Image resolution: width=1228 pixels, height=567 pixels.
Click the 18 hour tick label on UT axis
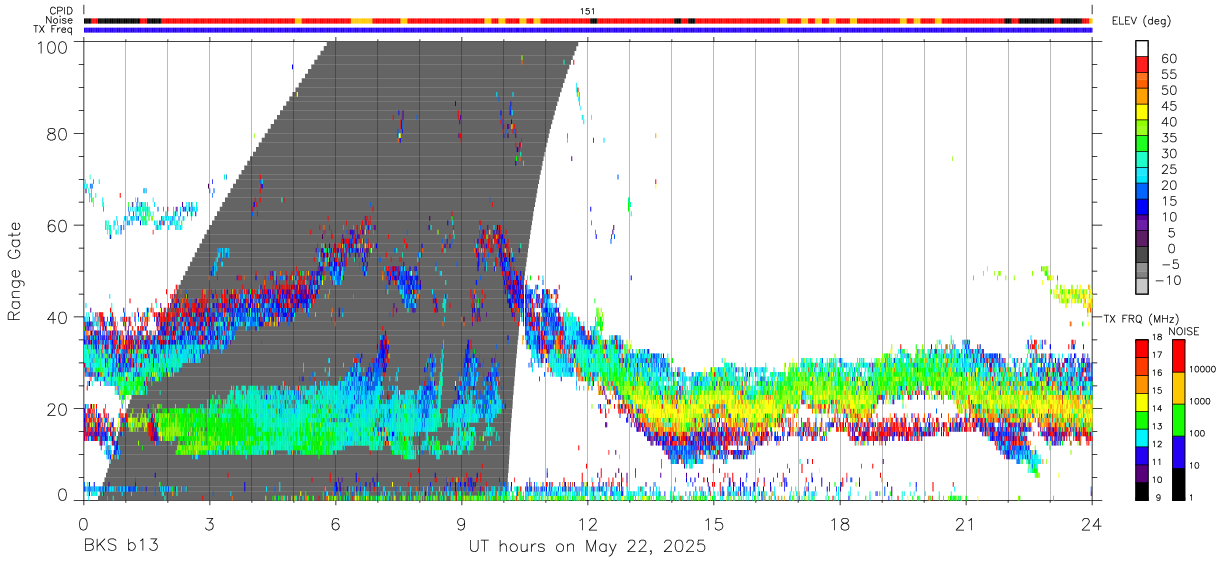click(x=839, y=524)
